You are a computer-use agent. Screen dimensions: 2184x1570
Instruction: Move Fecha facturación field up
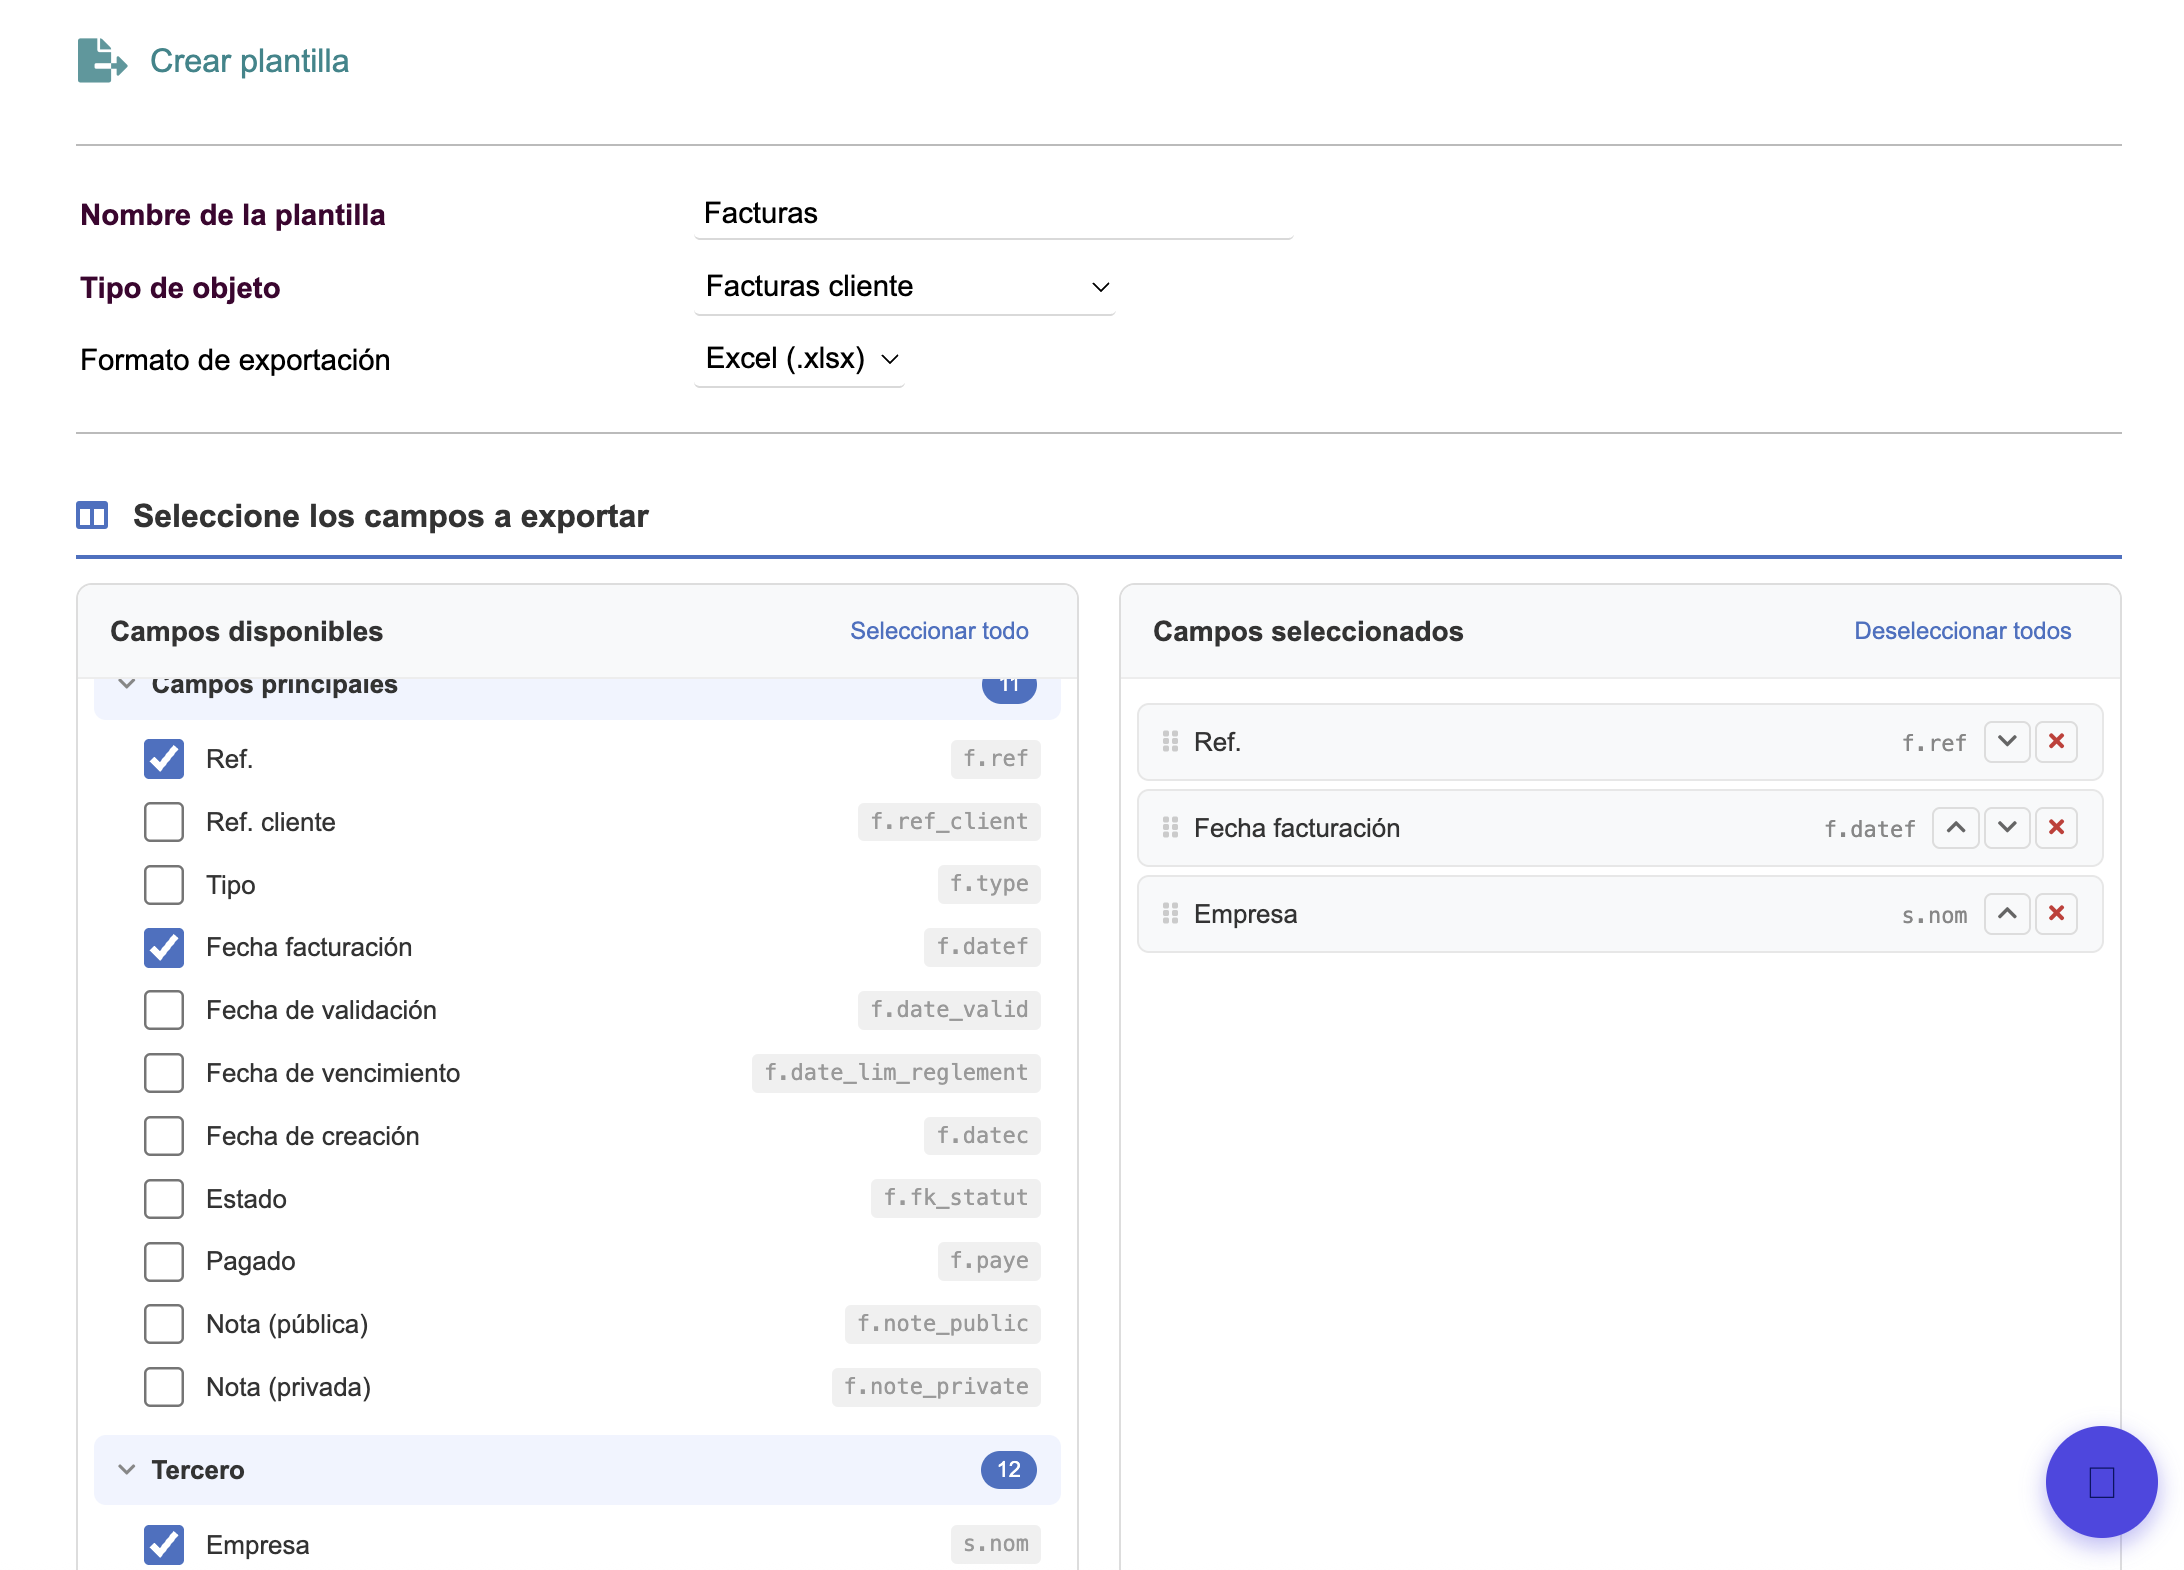pyautogui.click(x=1955, y=828)
